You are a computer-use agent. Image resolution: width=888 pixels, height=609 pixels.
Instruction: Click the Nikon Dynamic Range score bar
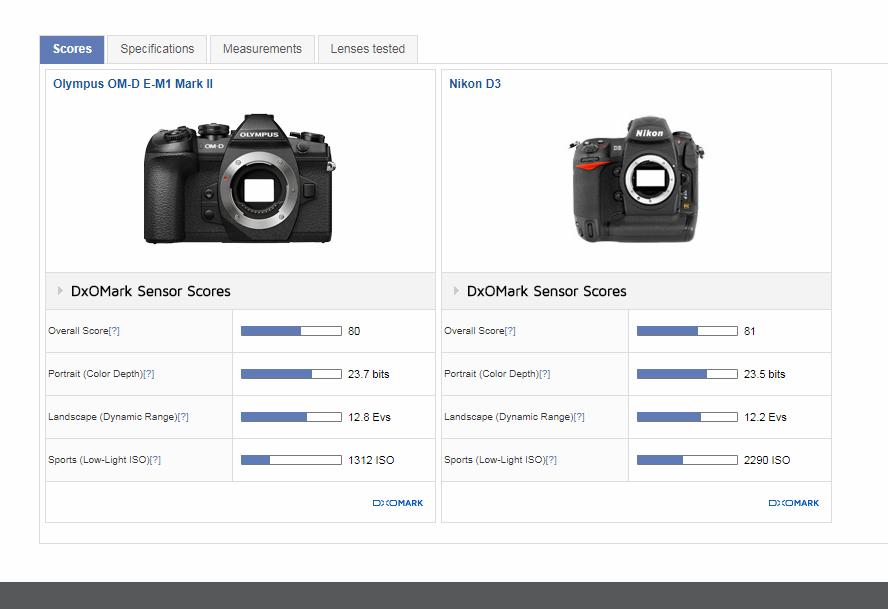point(687,417)
